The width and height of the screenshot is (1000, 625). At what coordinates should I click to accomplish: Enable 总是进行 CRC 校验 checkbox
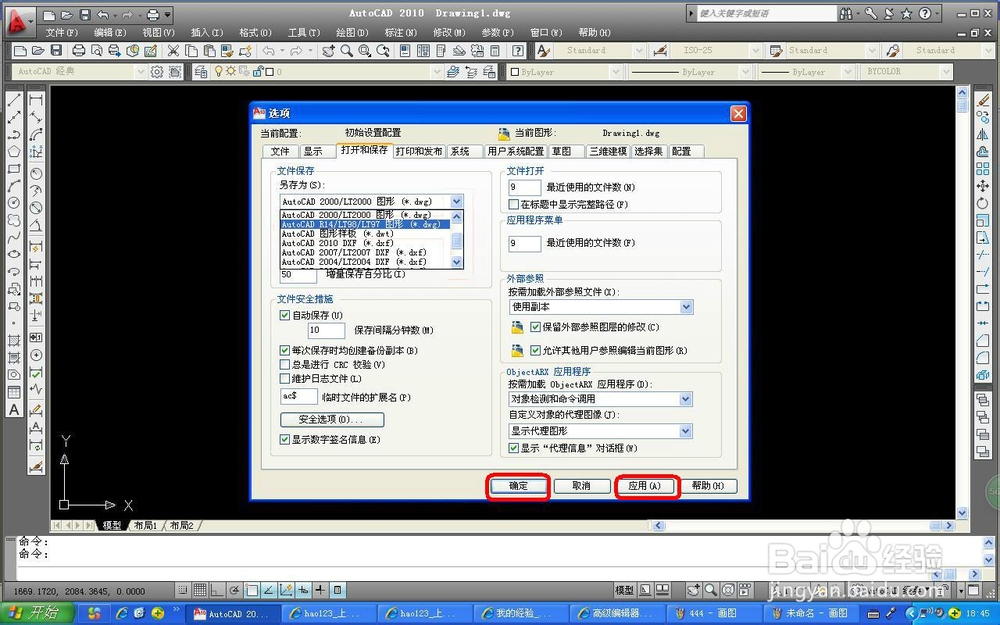(x=285, y=364)
